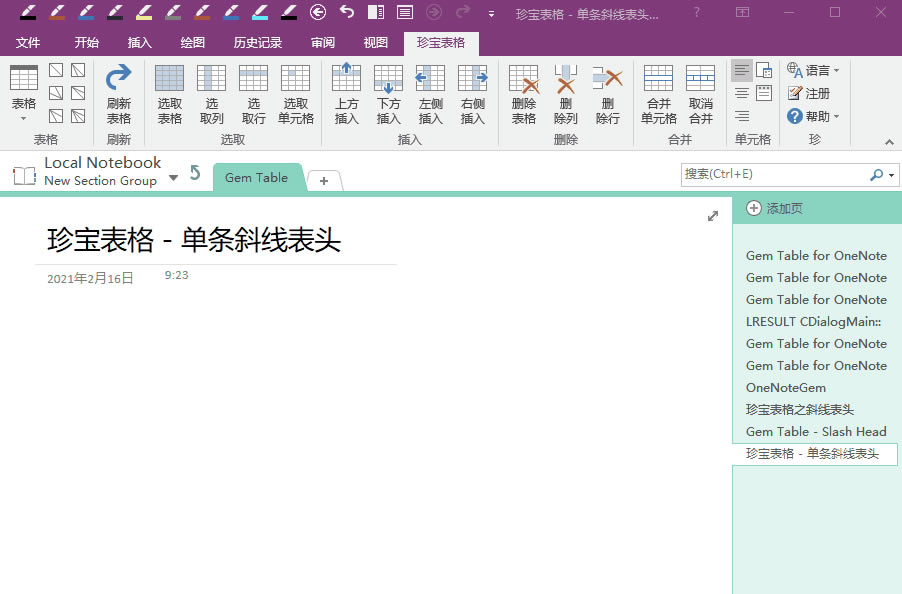Select the Gem Table section tab
This screenshot has height=594, width=902.
256,177
